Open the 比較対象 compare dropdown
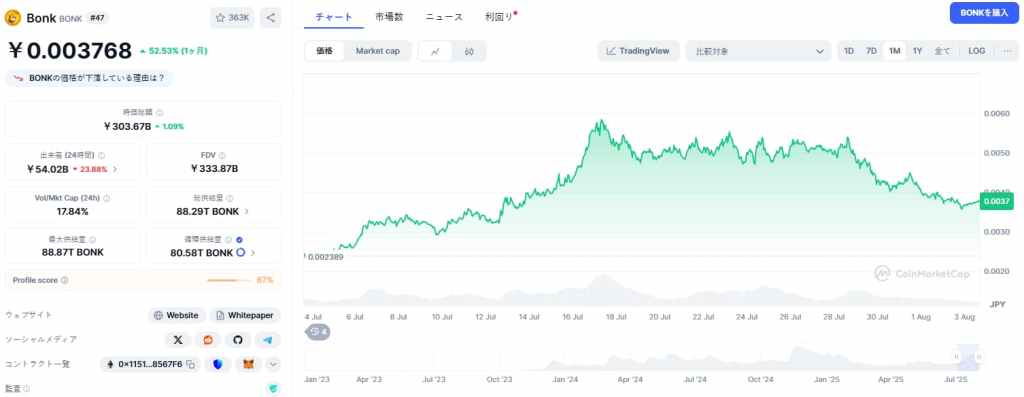This screenshot has width=1024, height=397. (759, 51)
